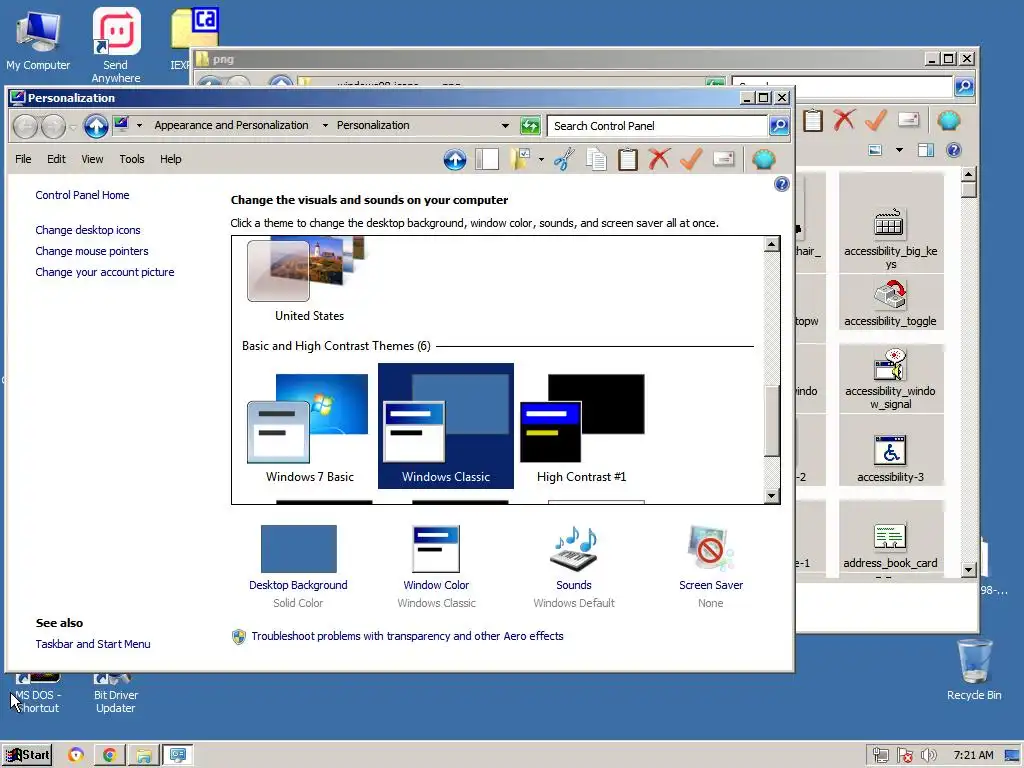Click the Screen Saver icon
The image size is (1024, 768).
pos(711,549)
